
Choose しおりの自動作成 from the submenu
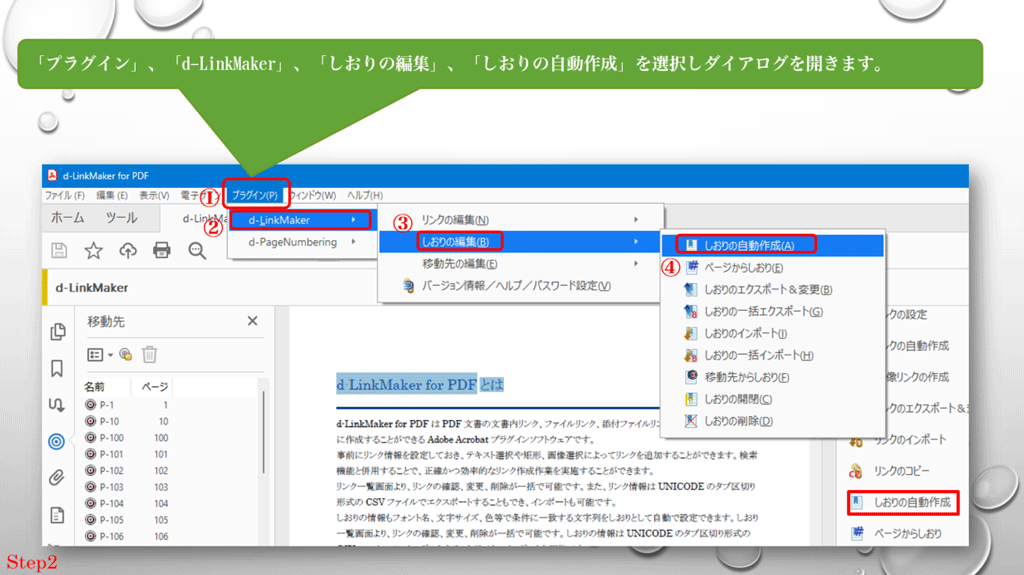[748, 245]
